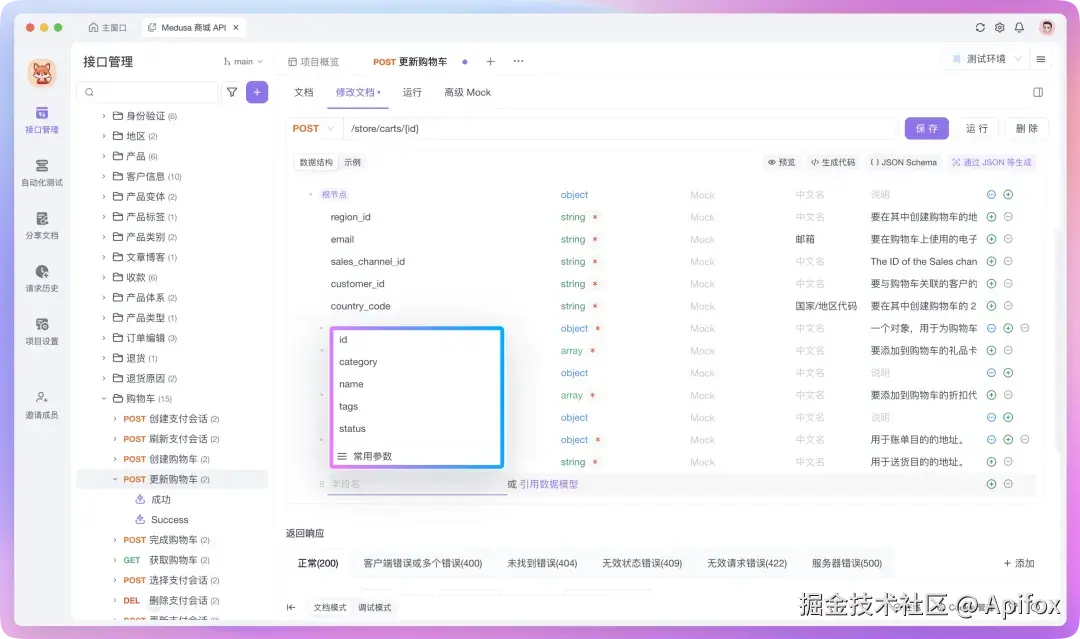The image size is (1080, 639).
Task: Click the sidebar search input field
Action: (x=150, y=91)
